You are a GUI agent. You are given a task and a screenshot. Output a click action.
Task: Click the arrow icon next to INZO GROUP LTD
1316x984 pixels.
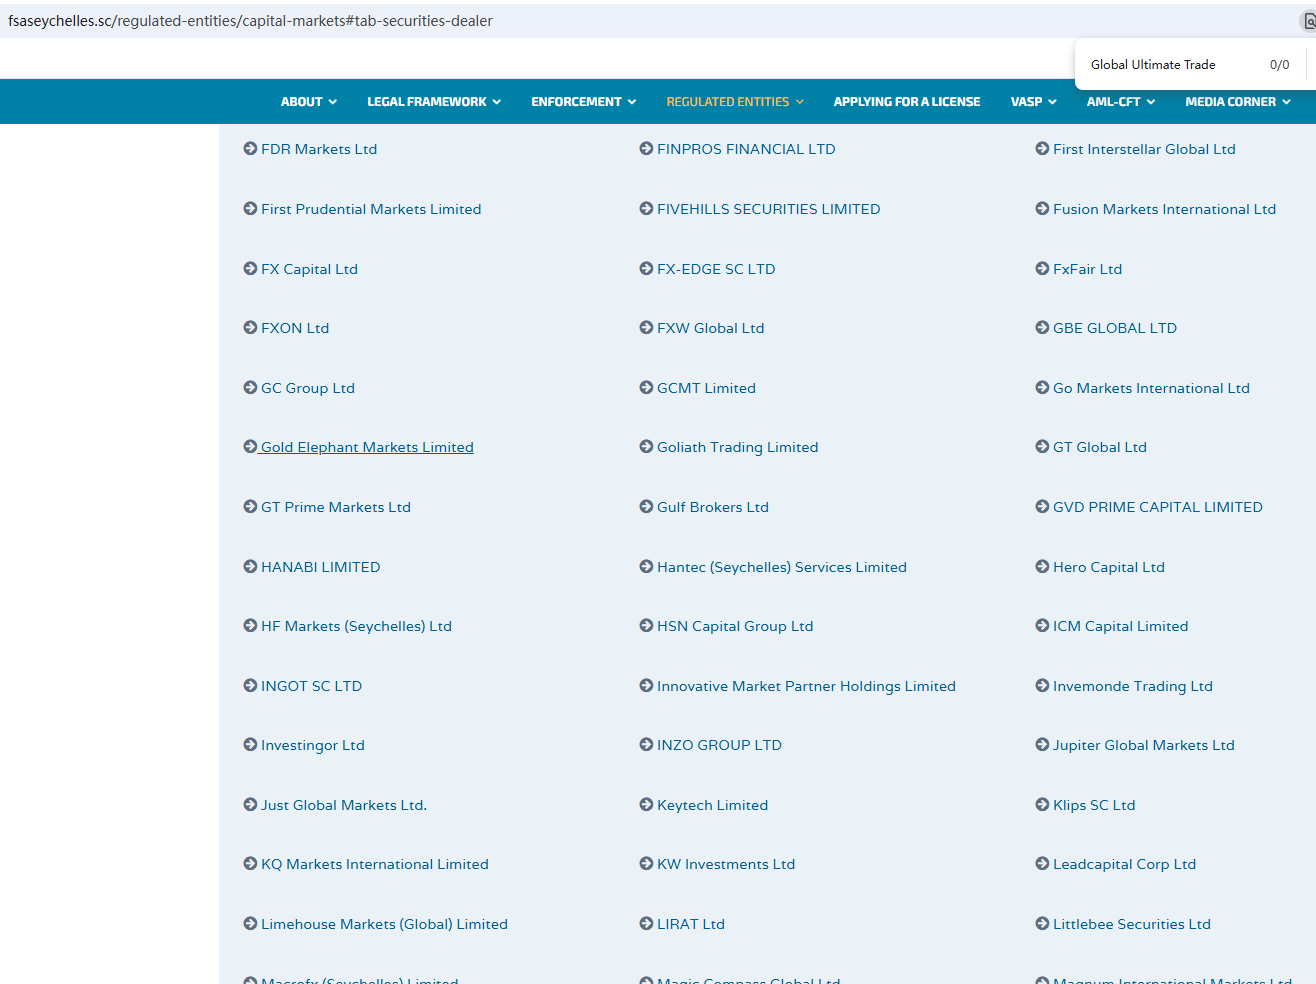click(646, 745)
